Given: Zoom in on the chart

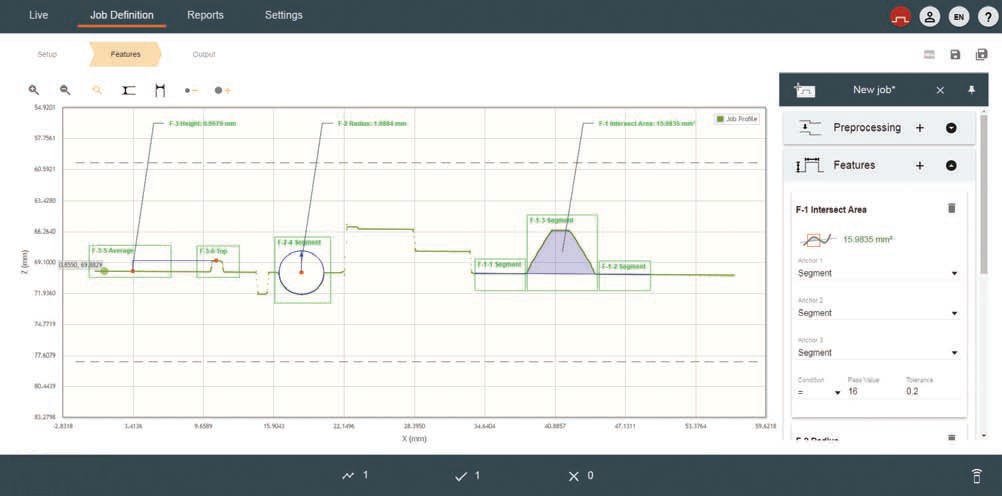Looking at the screenshot, I should [x=34, y=90].
